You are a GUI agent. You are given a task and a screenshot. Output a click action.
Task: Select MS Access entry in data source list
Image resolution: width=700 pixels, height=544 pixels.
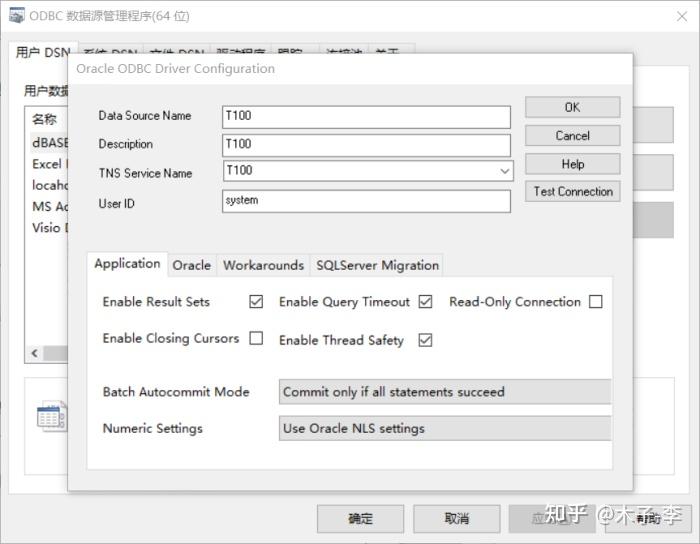(x=50, y=206)
